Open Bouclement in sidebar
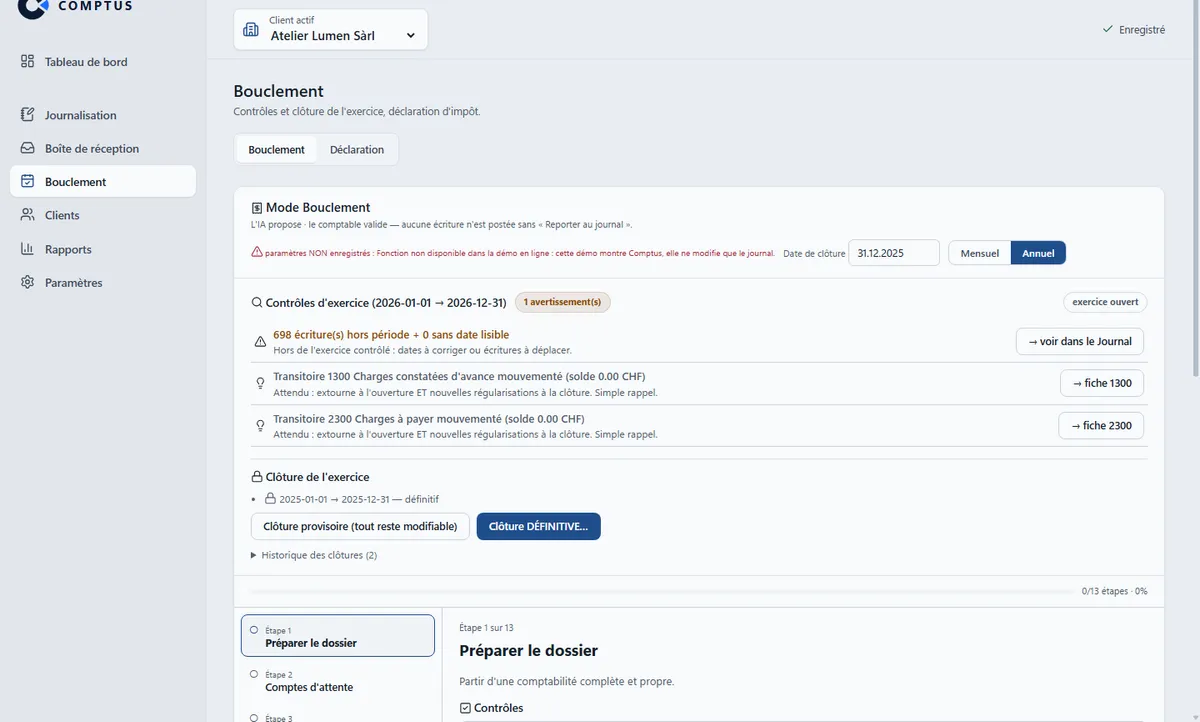Screen dimensions: 1200x722 click(103, 182)
